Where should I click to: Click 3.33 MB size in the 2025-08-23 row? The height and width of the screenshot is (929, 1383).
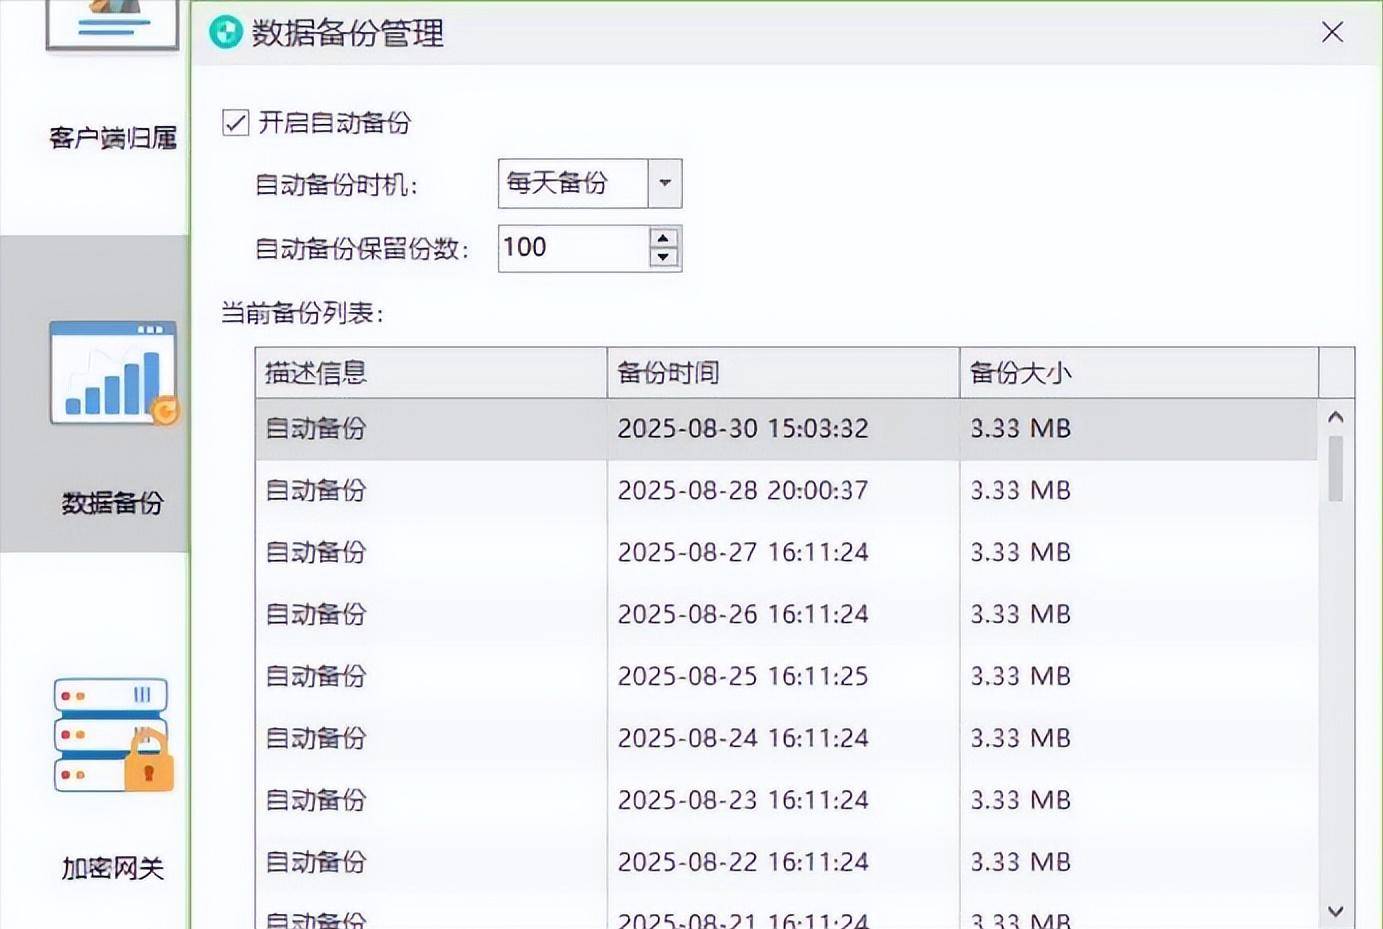click(x=1020, y=801)
